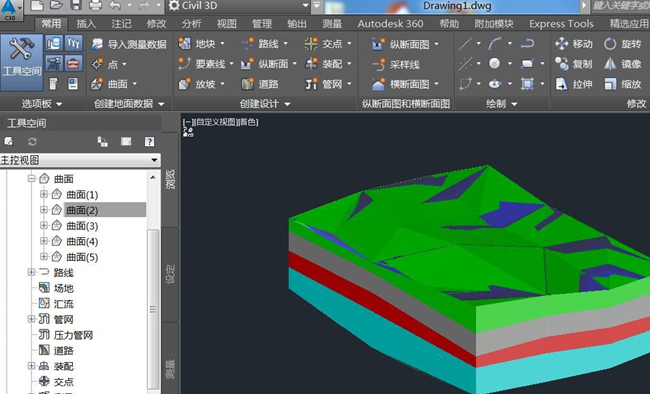Click the 工具空间 Toolspace button
The image size is (650, 394).
pyautogui.click(x=22, y=63)
